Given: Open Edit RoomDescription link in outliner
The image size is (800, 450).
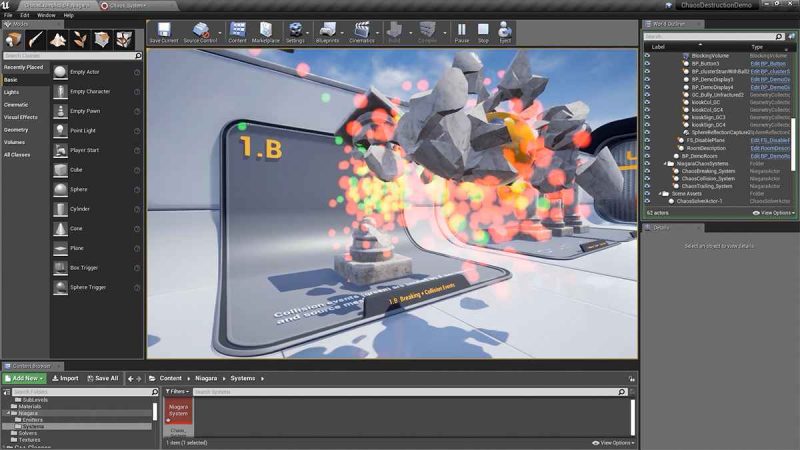Looking at the screenshot, I should [770, 148].
